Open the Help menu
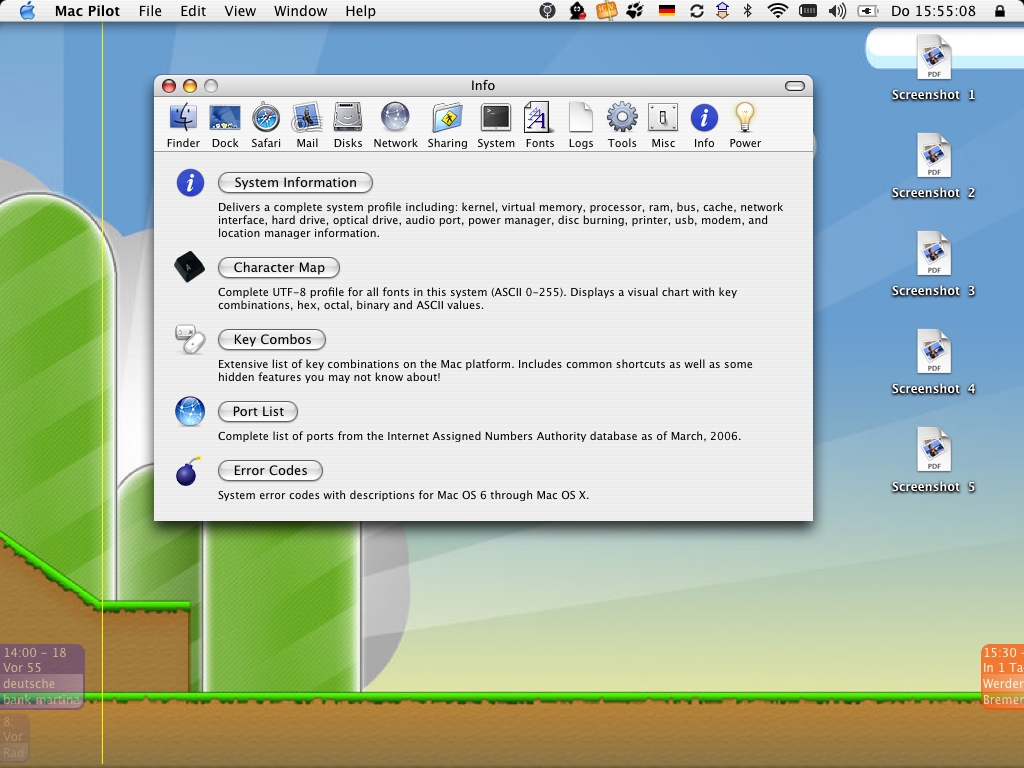The image size is (1024, 768). pyautogui.click(x=360, y=11)
